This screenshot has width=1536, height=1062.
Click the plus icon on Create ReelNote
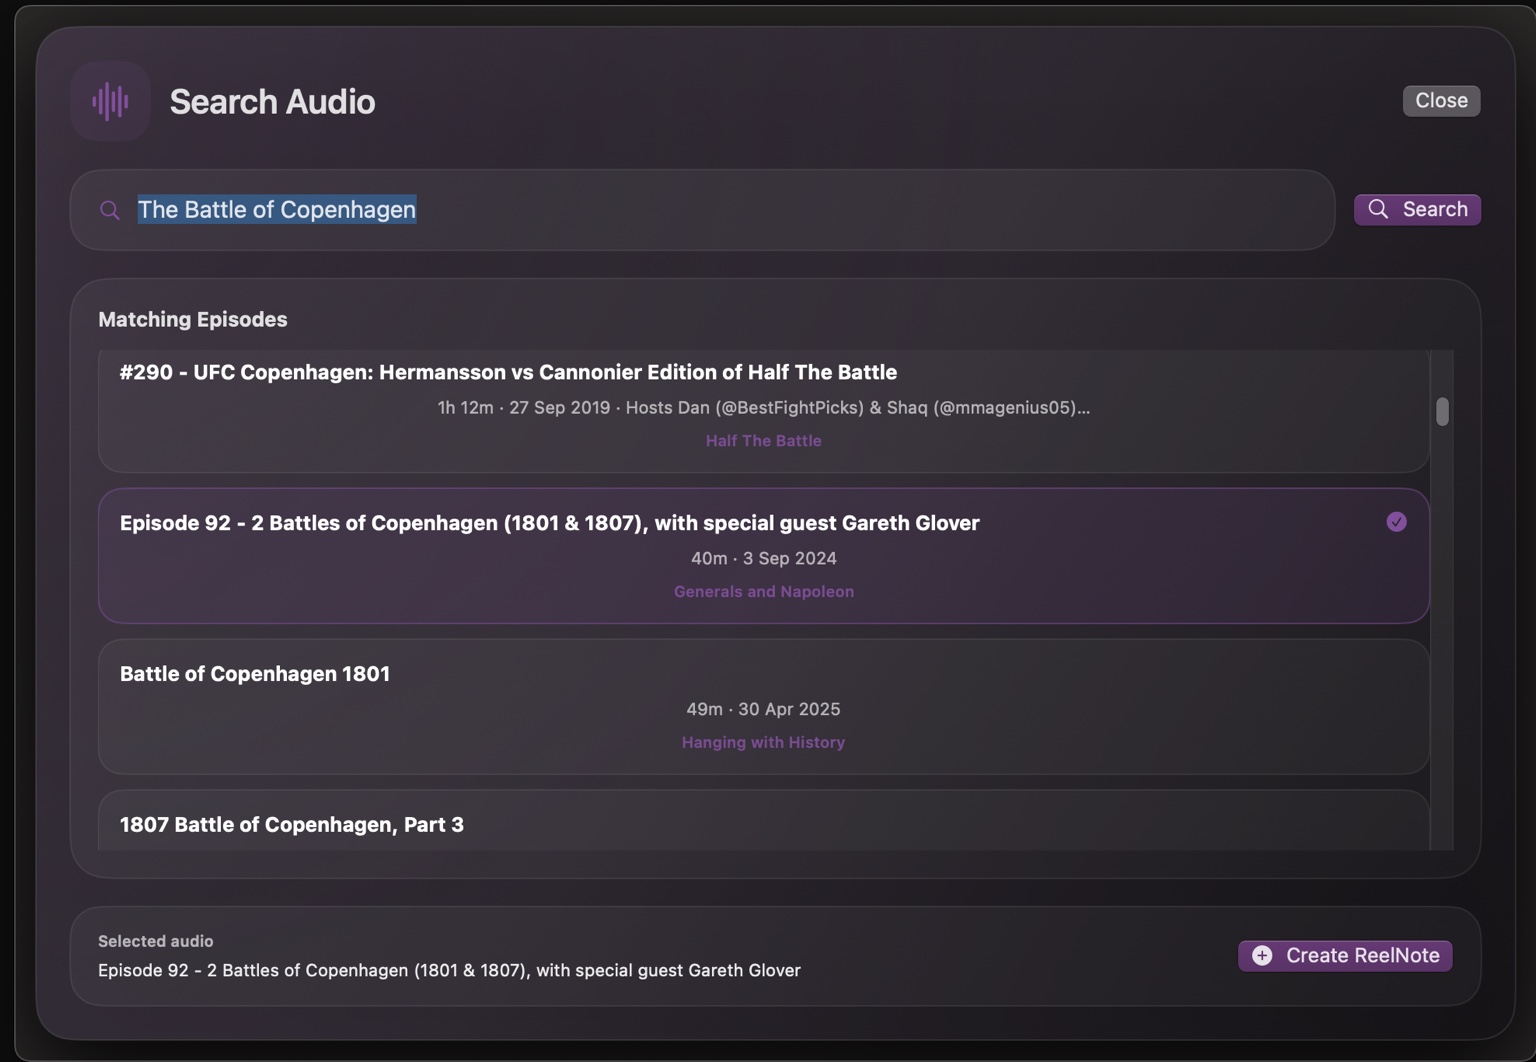pos(1262,956)
